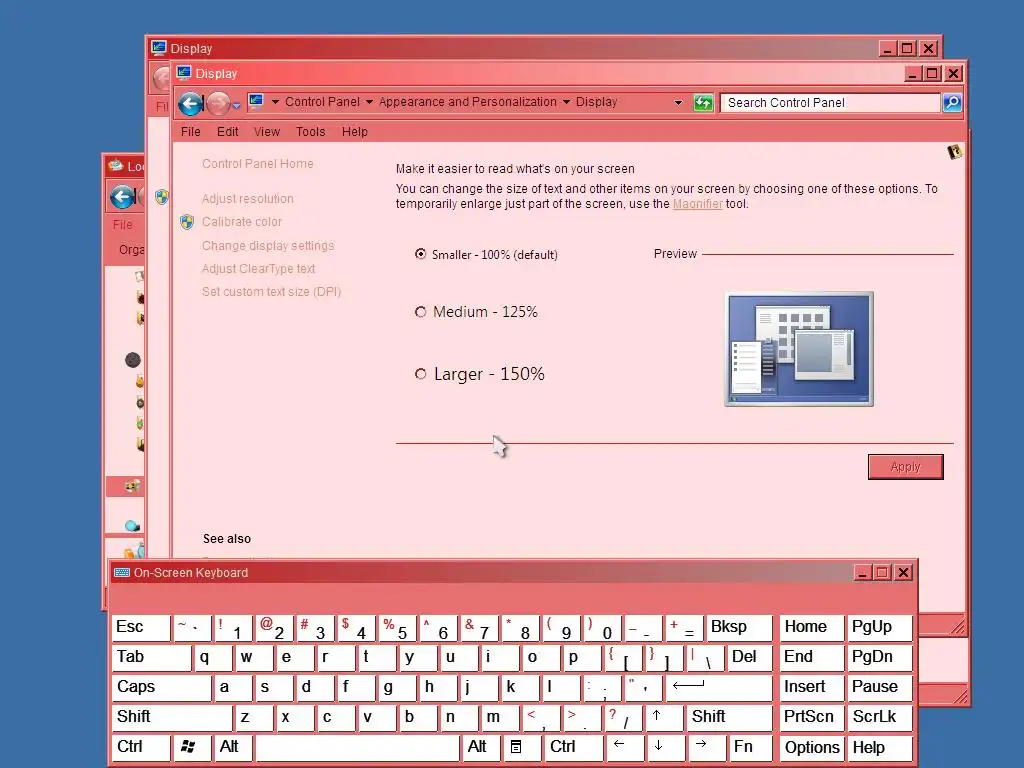Screen dimensions: 1024x768
Task: Click the Forward arrow in the front Display window
Action: pyautogui.click(x=218, y=103)
